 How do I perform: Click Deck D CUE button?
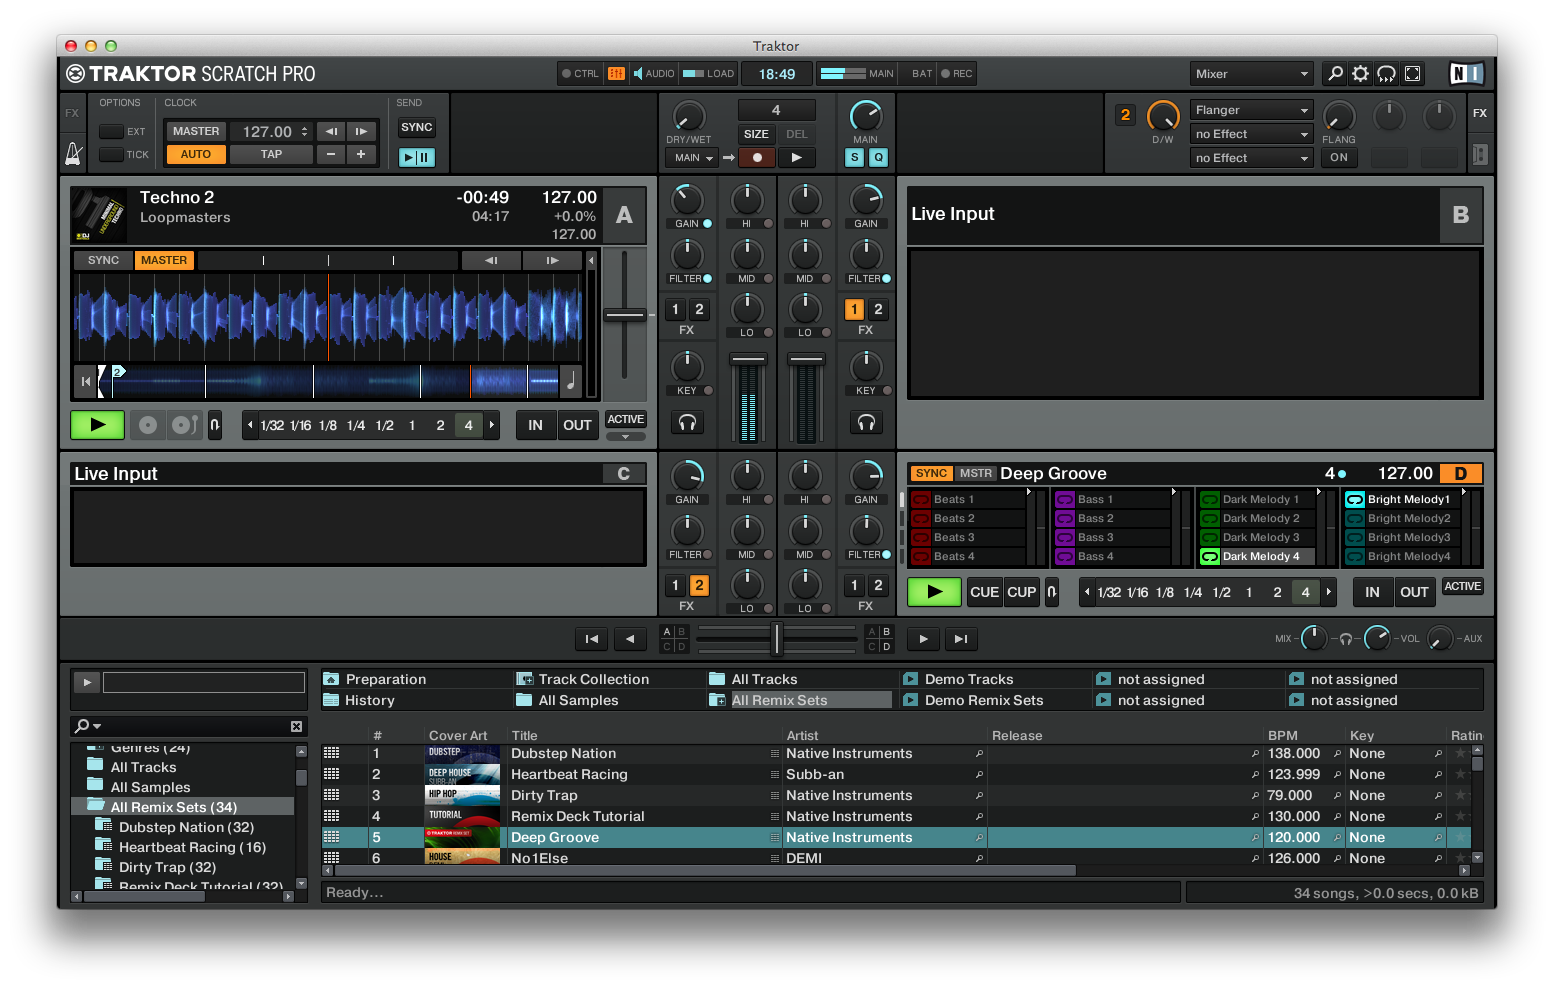click(984, 592)
